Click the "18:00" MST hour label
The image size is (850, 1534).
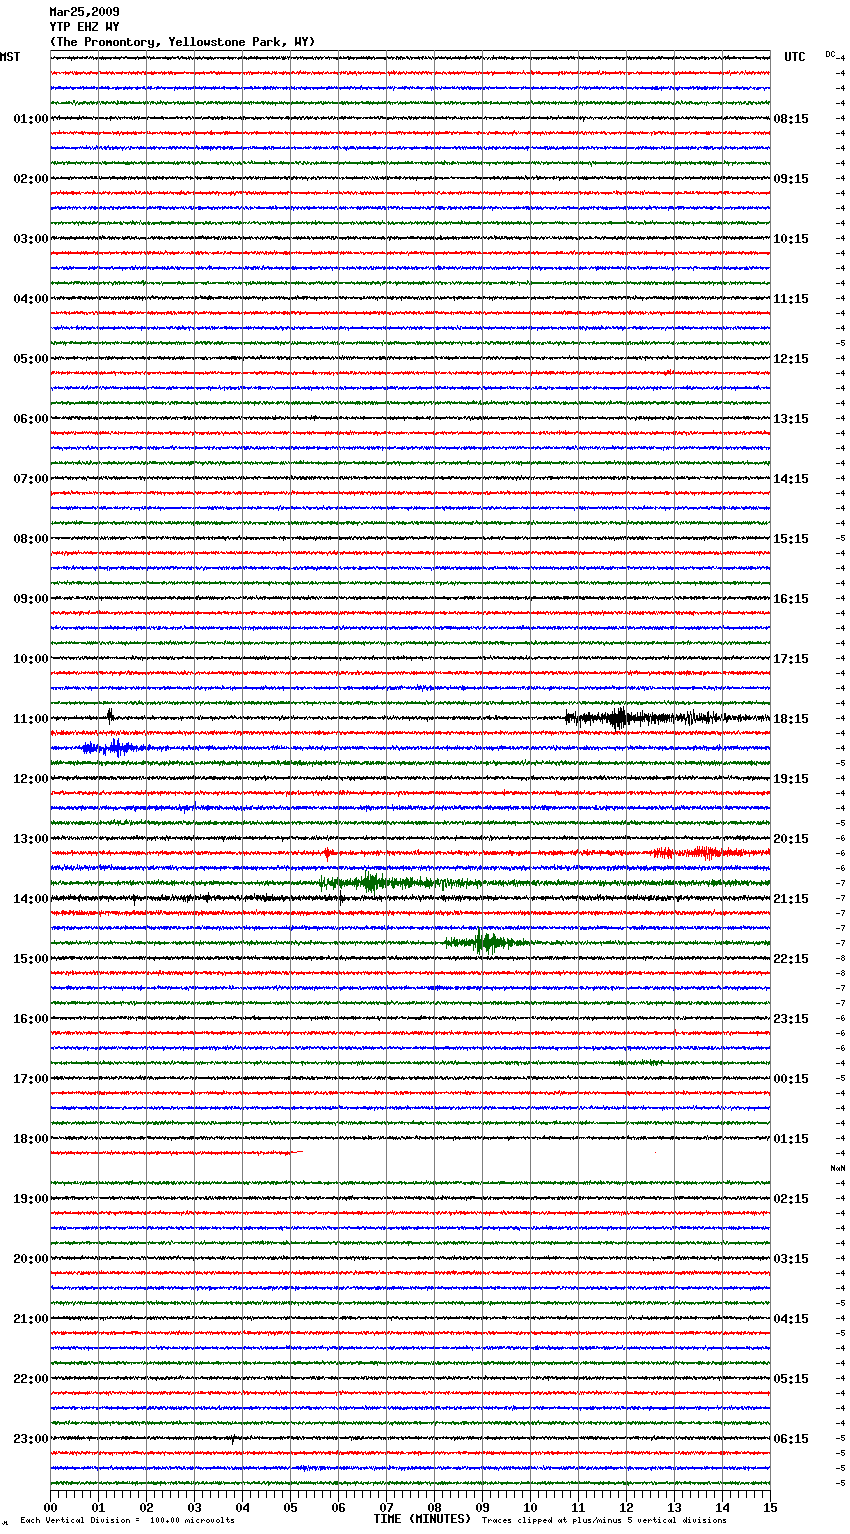point(31,1139)
